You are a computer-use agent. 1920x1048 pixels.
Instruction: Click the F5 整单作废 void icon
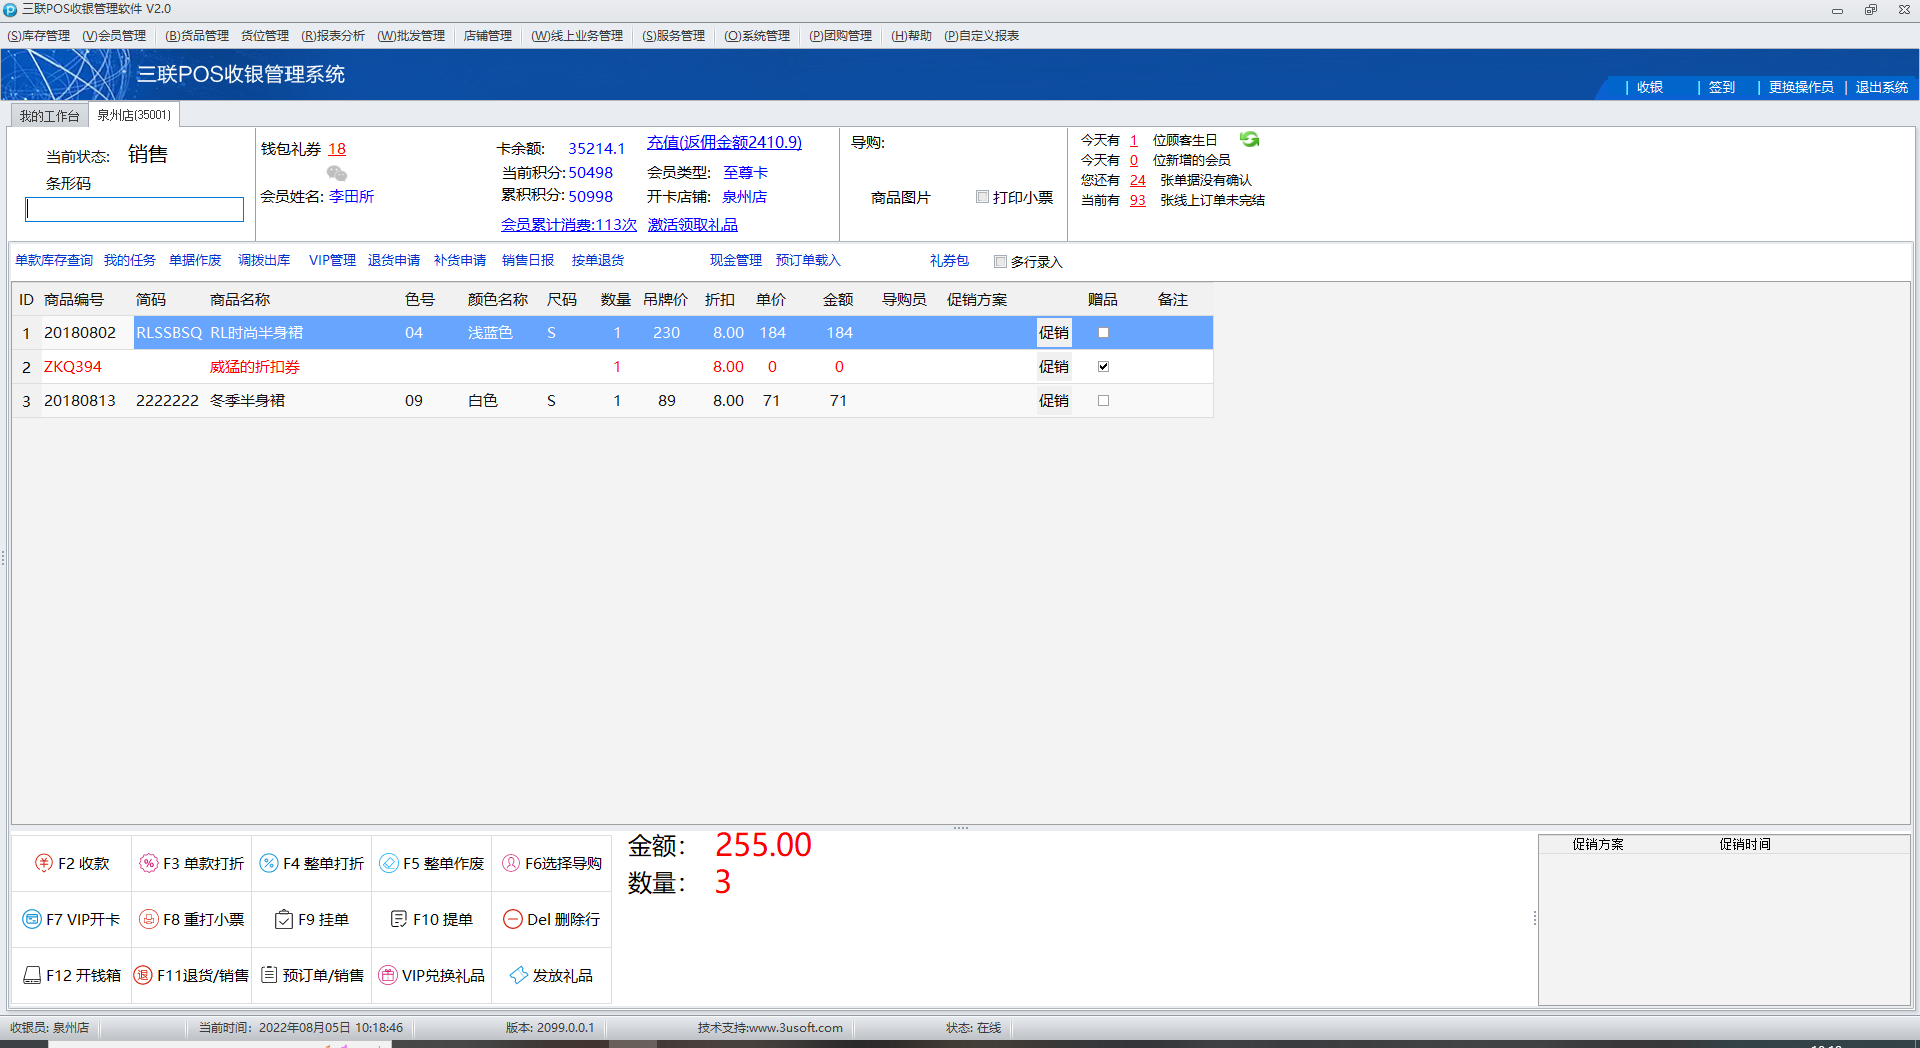point(389,863)
